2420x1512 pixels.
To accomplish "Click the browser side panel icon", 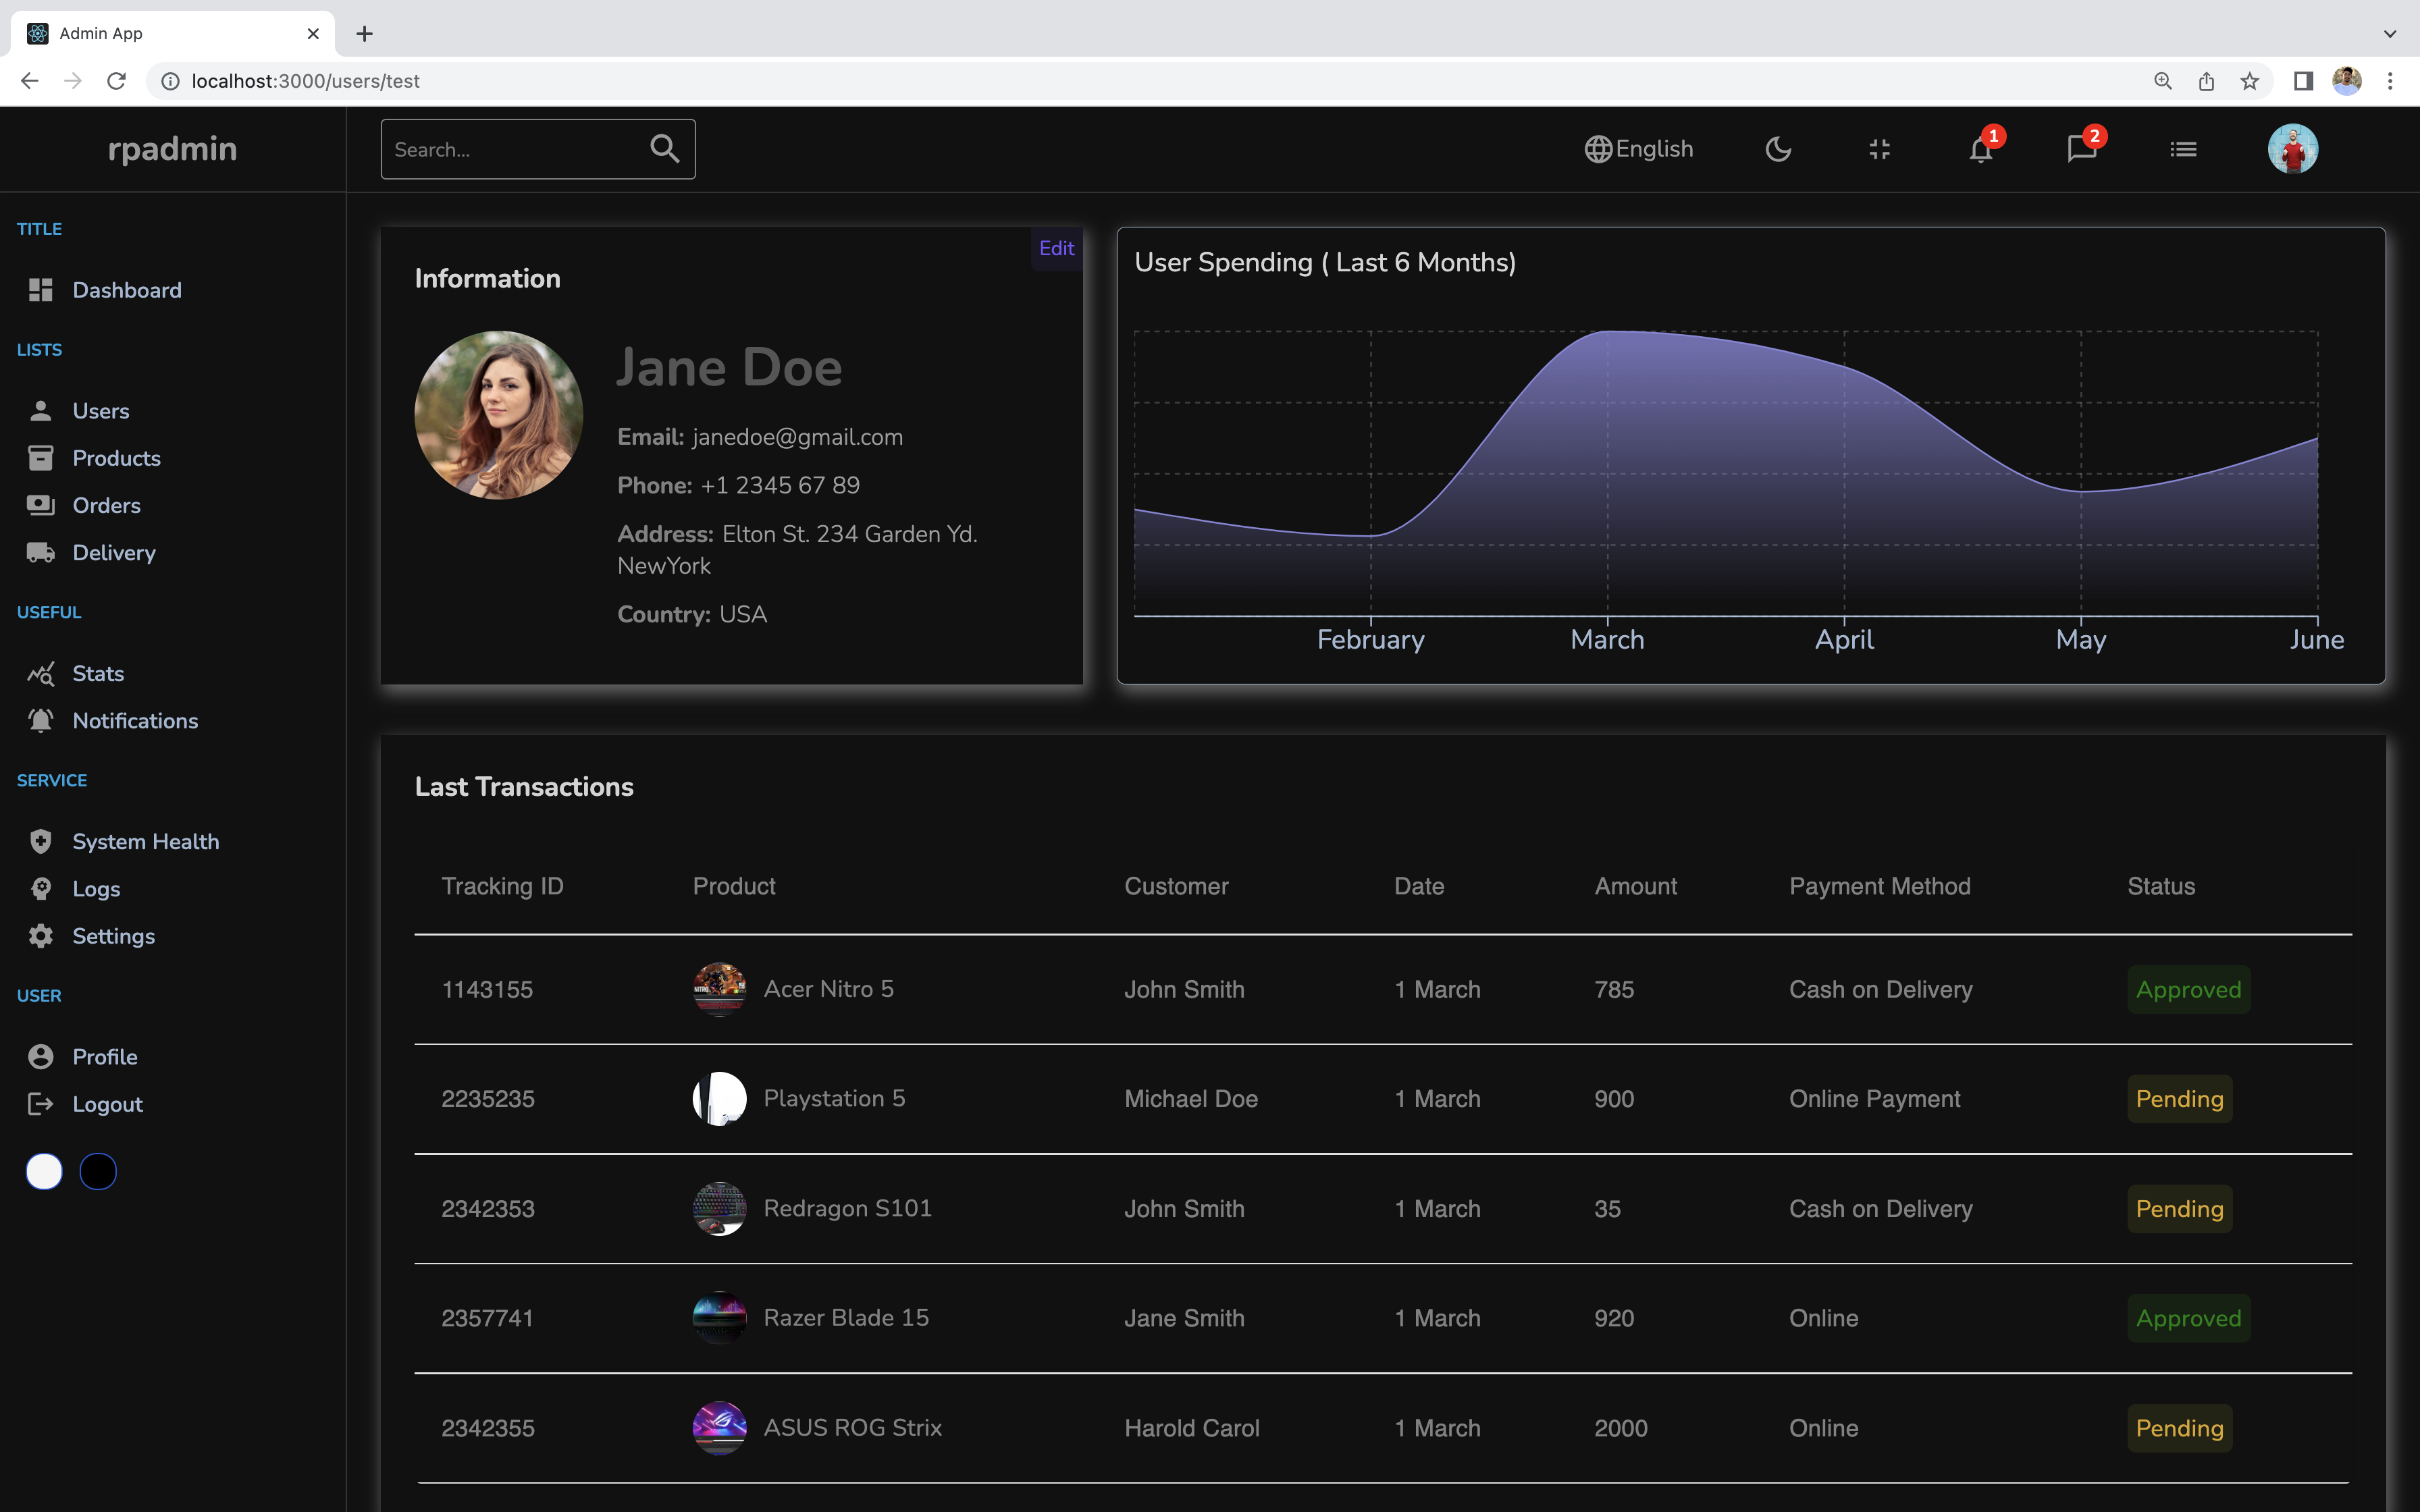I will [x=2303, y=81].
